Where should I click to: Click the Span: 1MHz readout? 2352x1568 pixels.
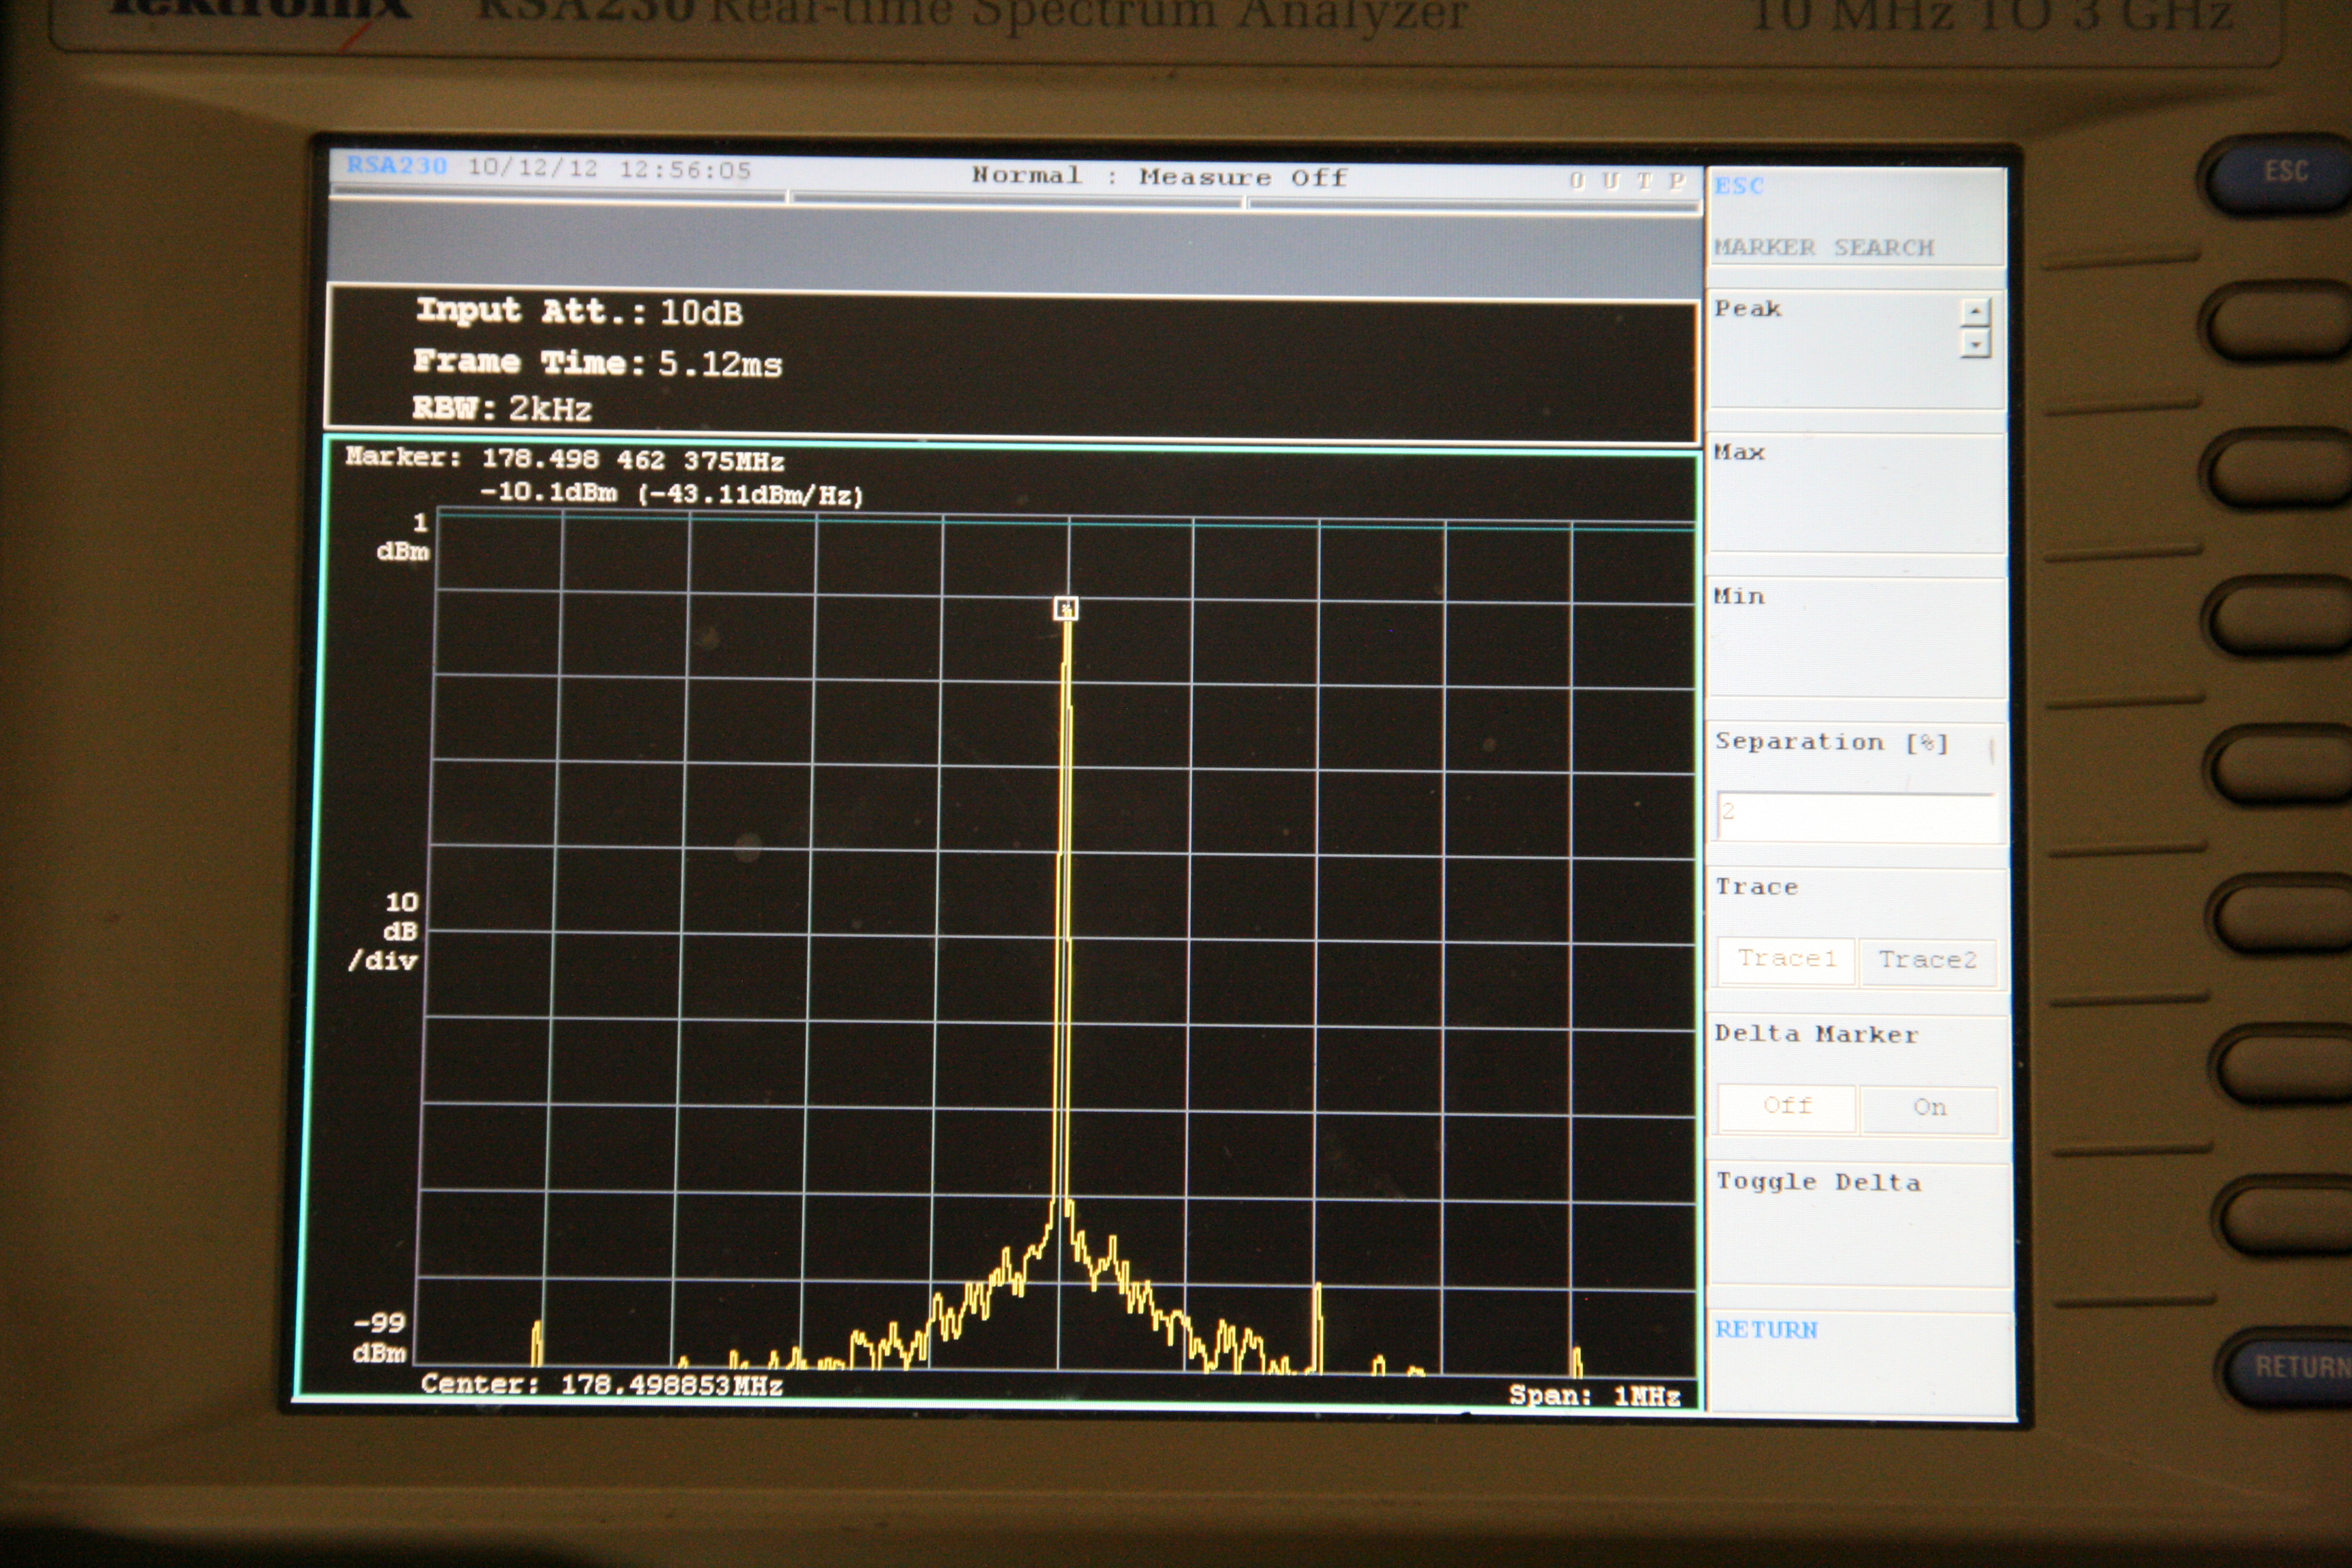pos(1594,1395)
